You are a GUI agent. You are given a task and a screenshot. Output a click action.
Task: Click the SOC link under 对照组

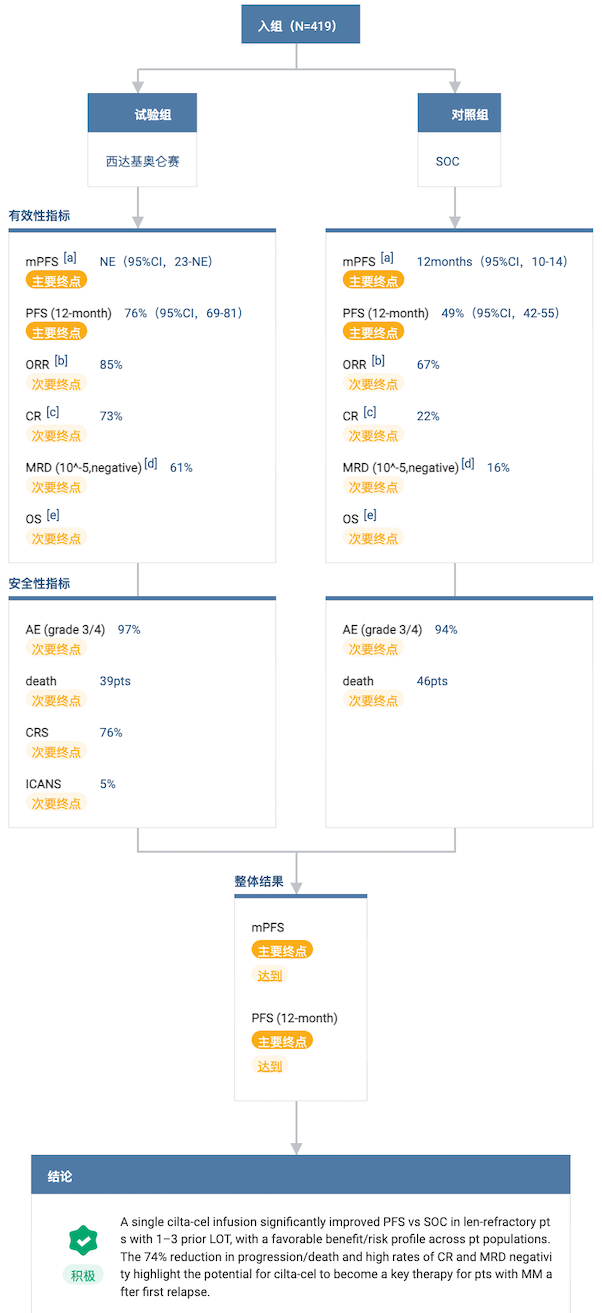[447, 161]
